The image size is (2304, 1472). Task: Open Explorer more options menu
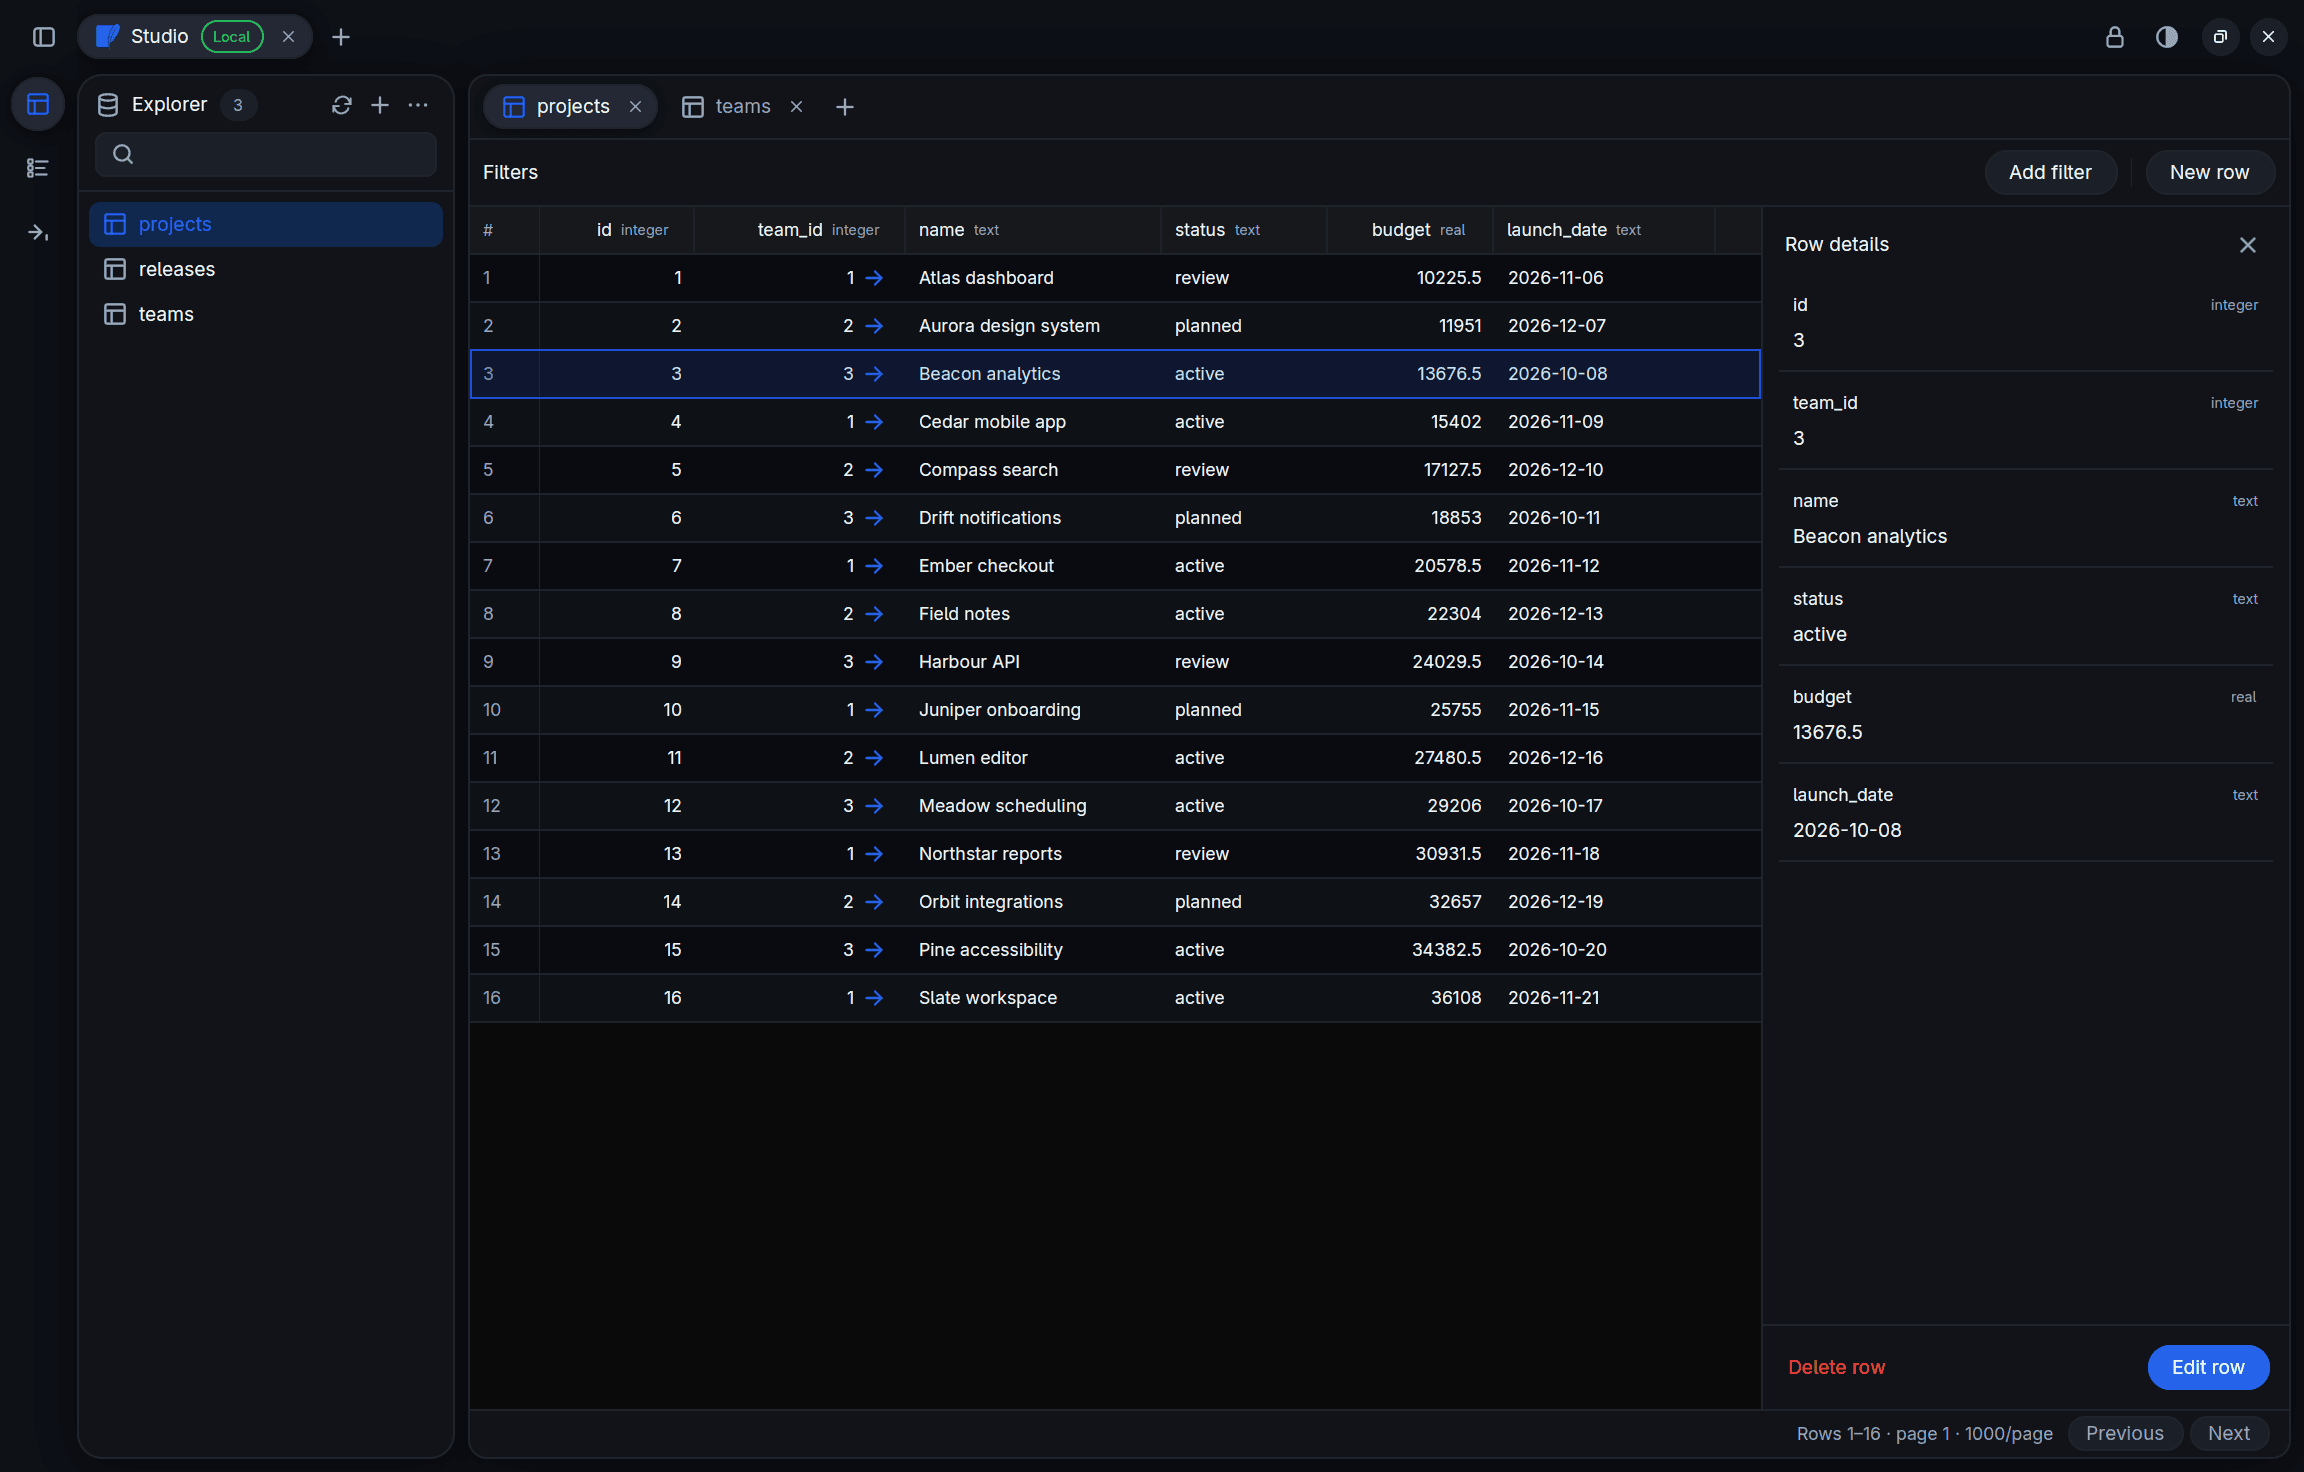coord(418,105)
